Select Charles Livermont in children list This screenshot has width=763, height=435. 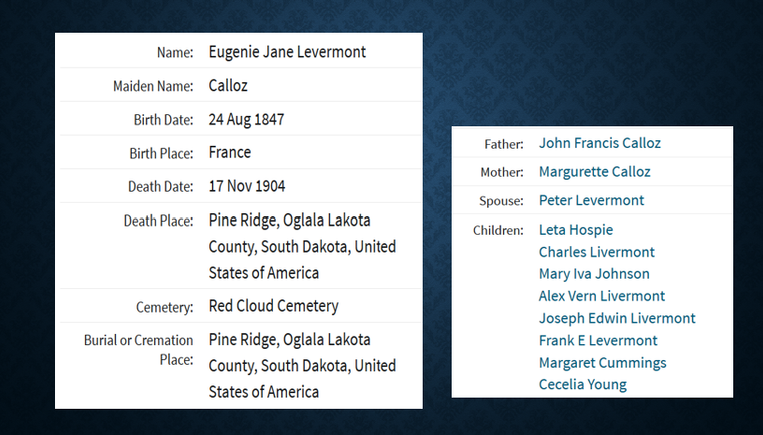[596, 252]
